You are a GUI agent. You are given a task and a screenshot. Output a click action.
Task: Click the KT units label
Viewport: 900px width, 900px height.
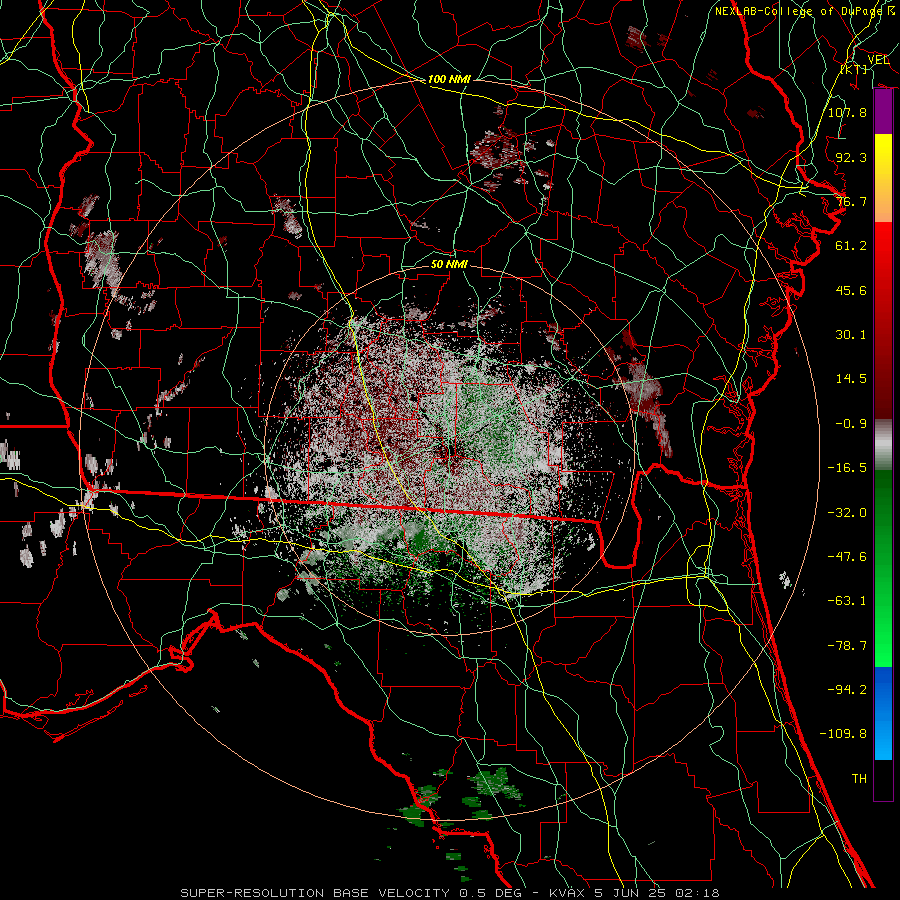[x=854, y=69]
